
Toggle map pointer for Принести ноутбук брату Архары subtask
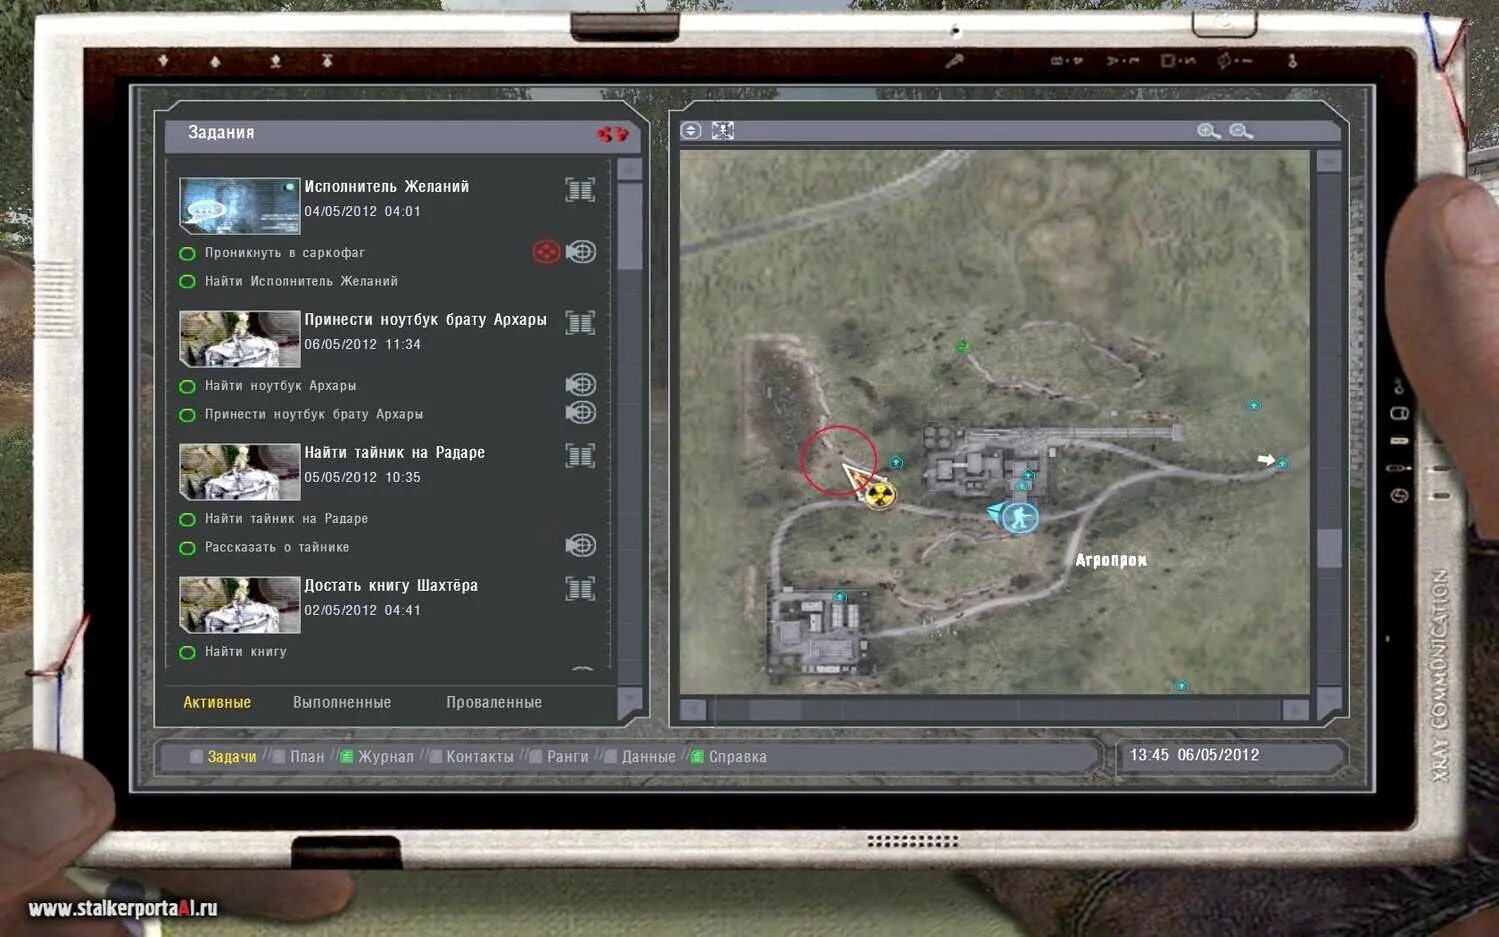point(581,412)
